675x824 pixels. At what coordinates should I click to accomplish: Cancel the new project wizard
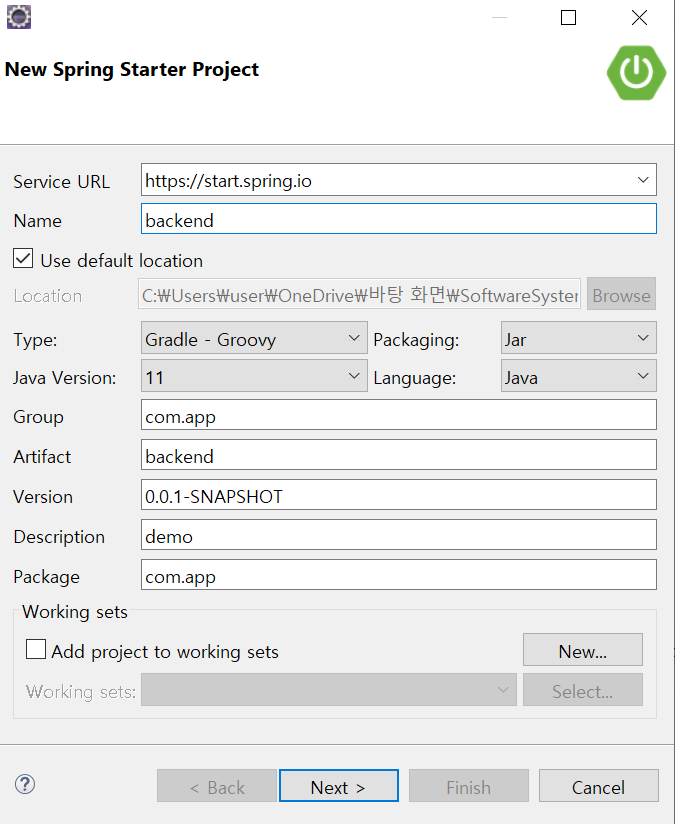tap(598, 785)
